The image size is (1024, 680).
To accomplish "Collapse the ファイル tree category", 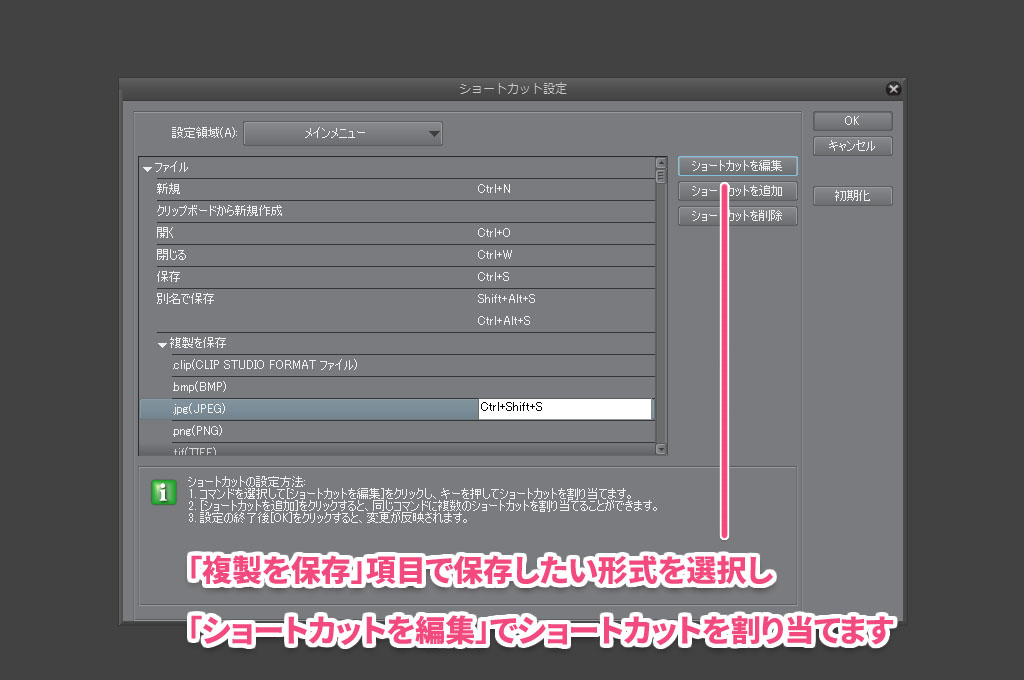I will (148, 168).
